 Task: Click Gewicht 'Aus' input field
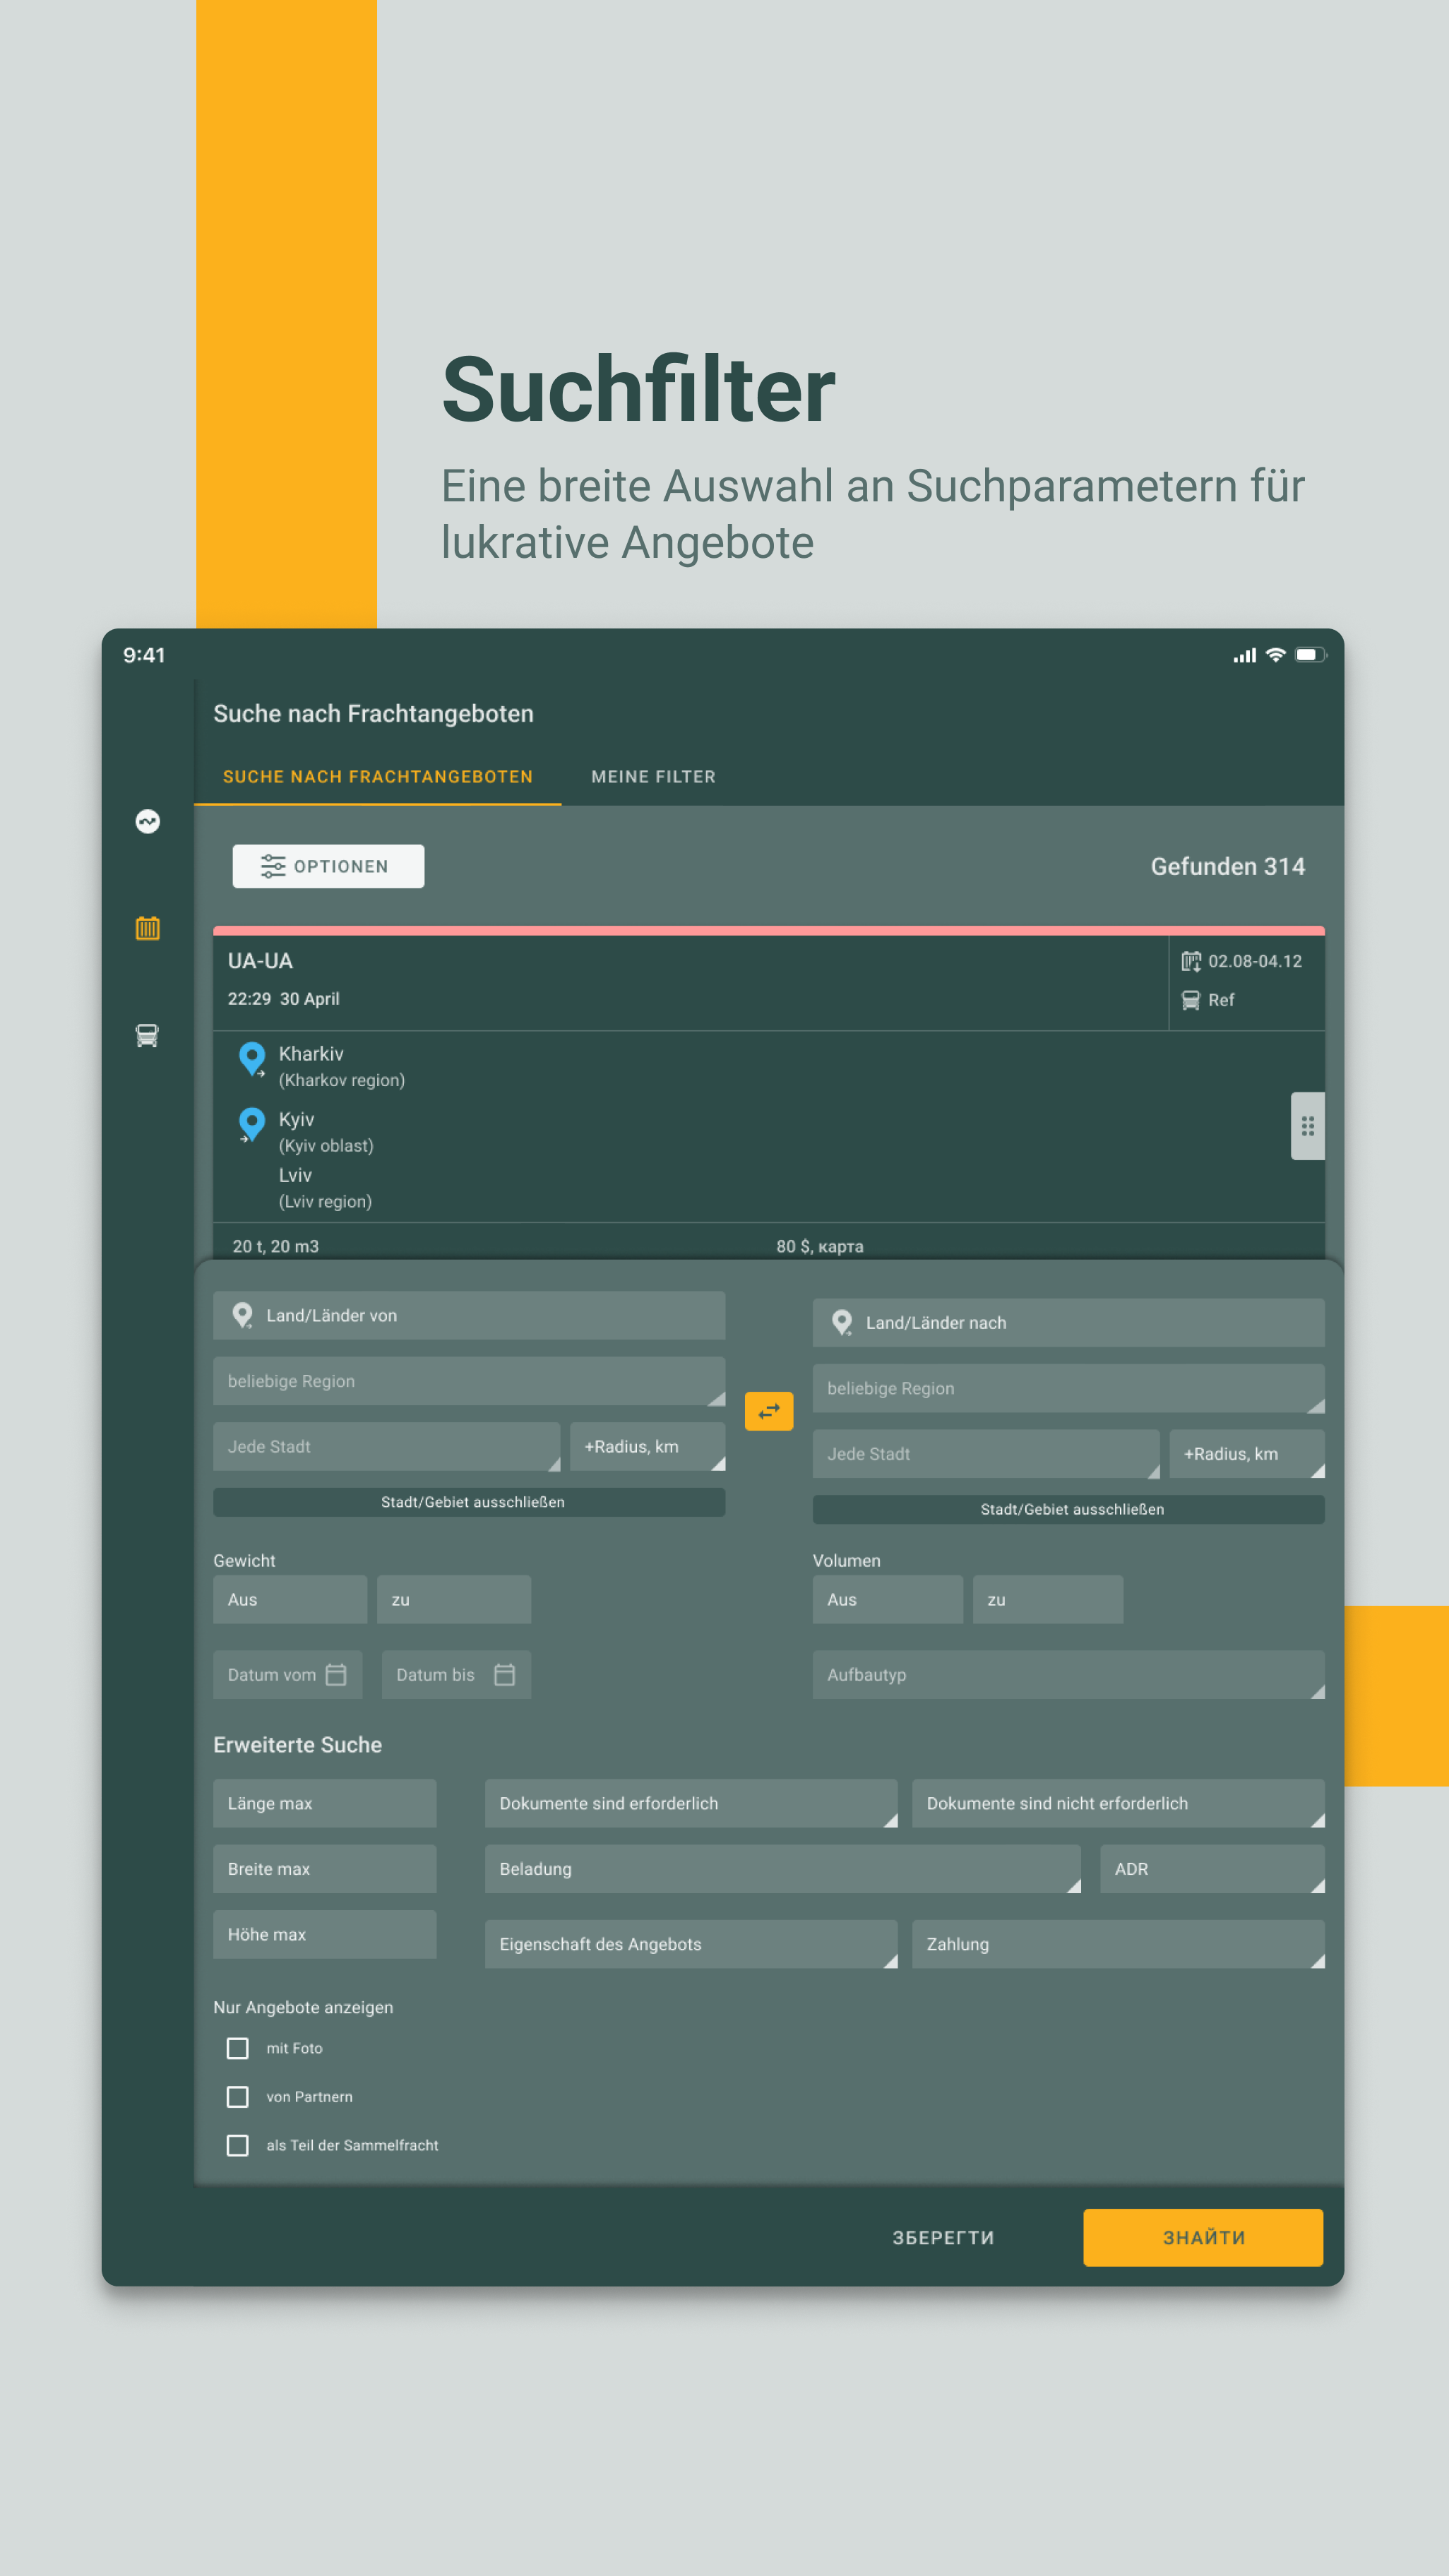click(x=290, y=1599)
